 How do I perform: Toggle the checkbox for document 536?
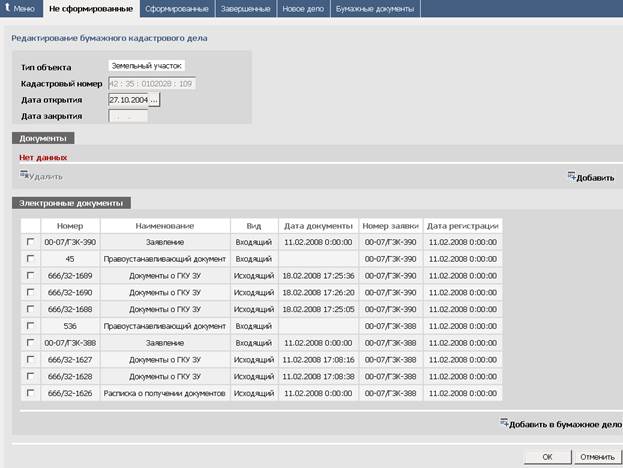tap(30, 326)
